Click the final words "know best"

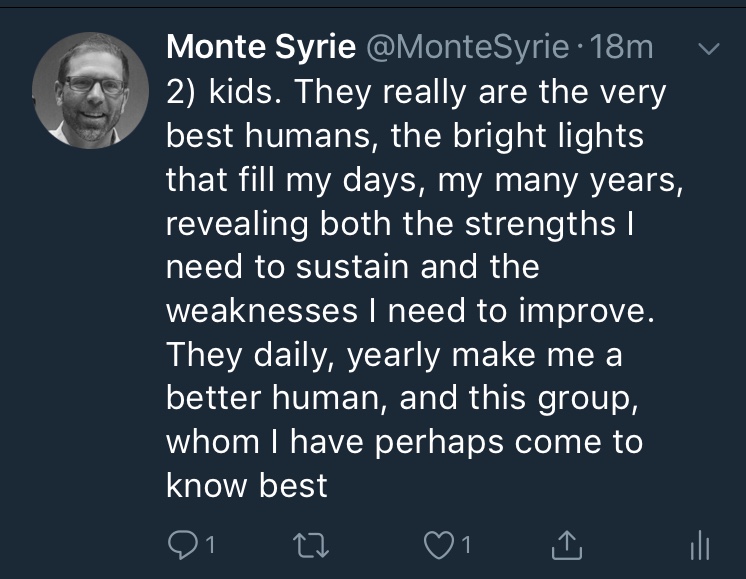coord(246,486)
